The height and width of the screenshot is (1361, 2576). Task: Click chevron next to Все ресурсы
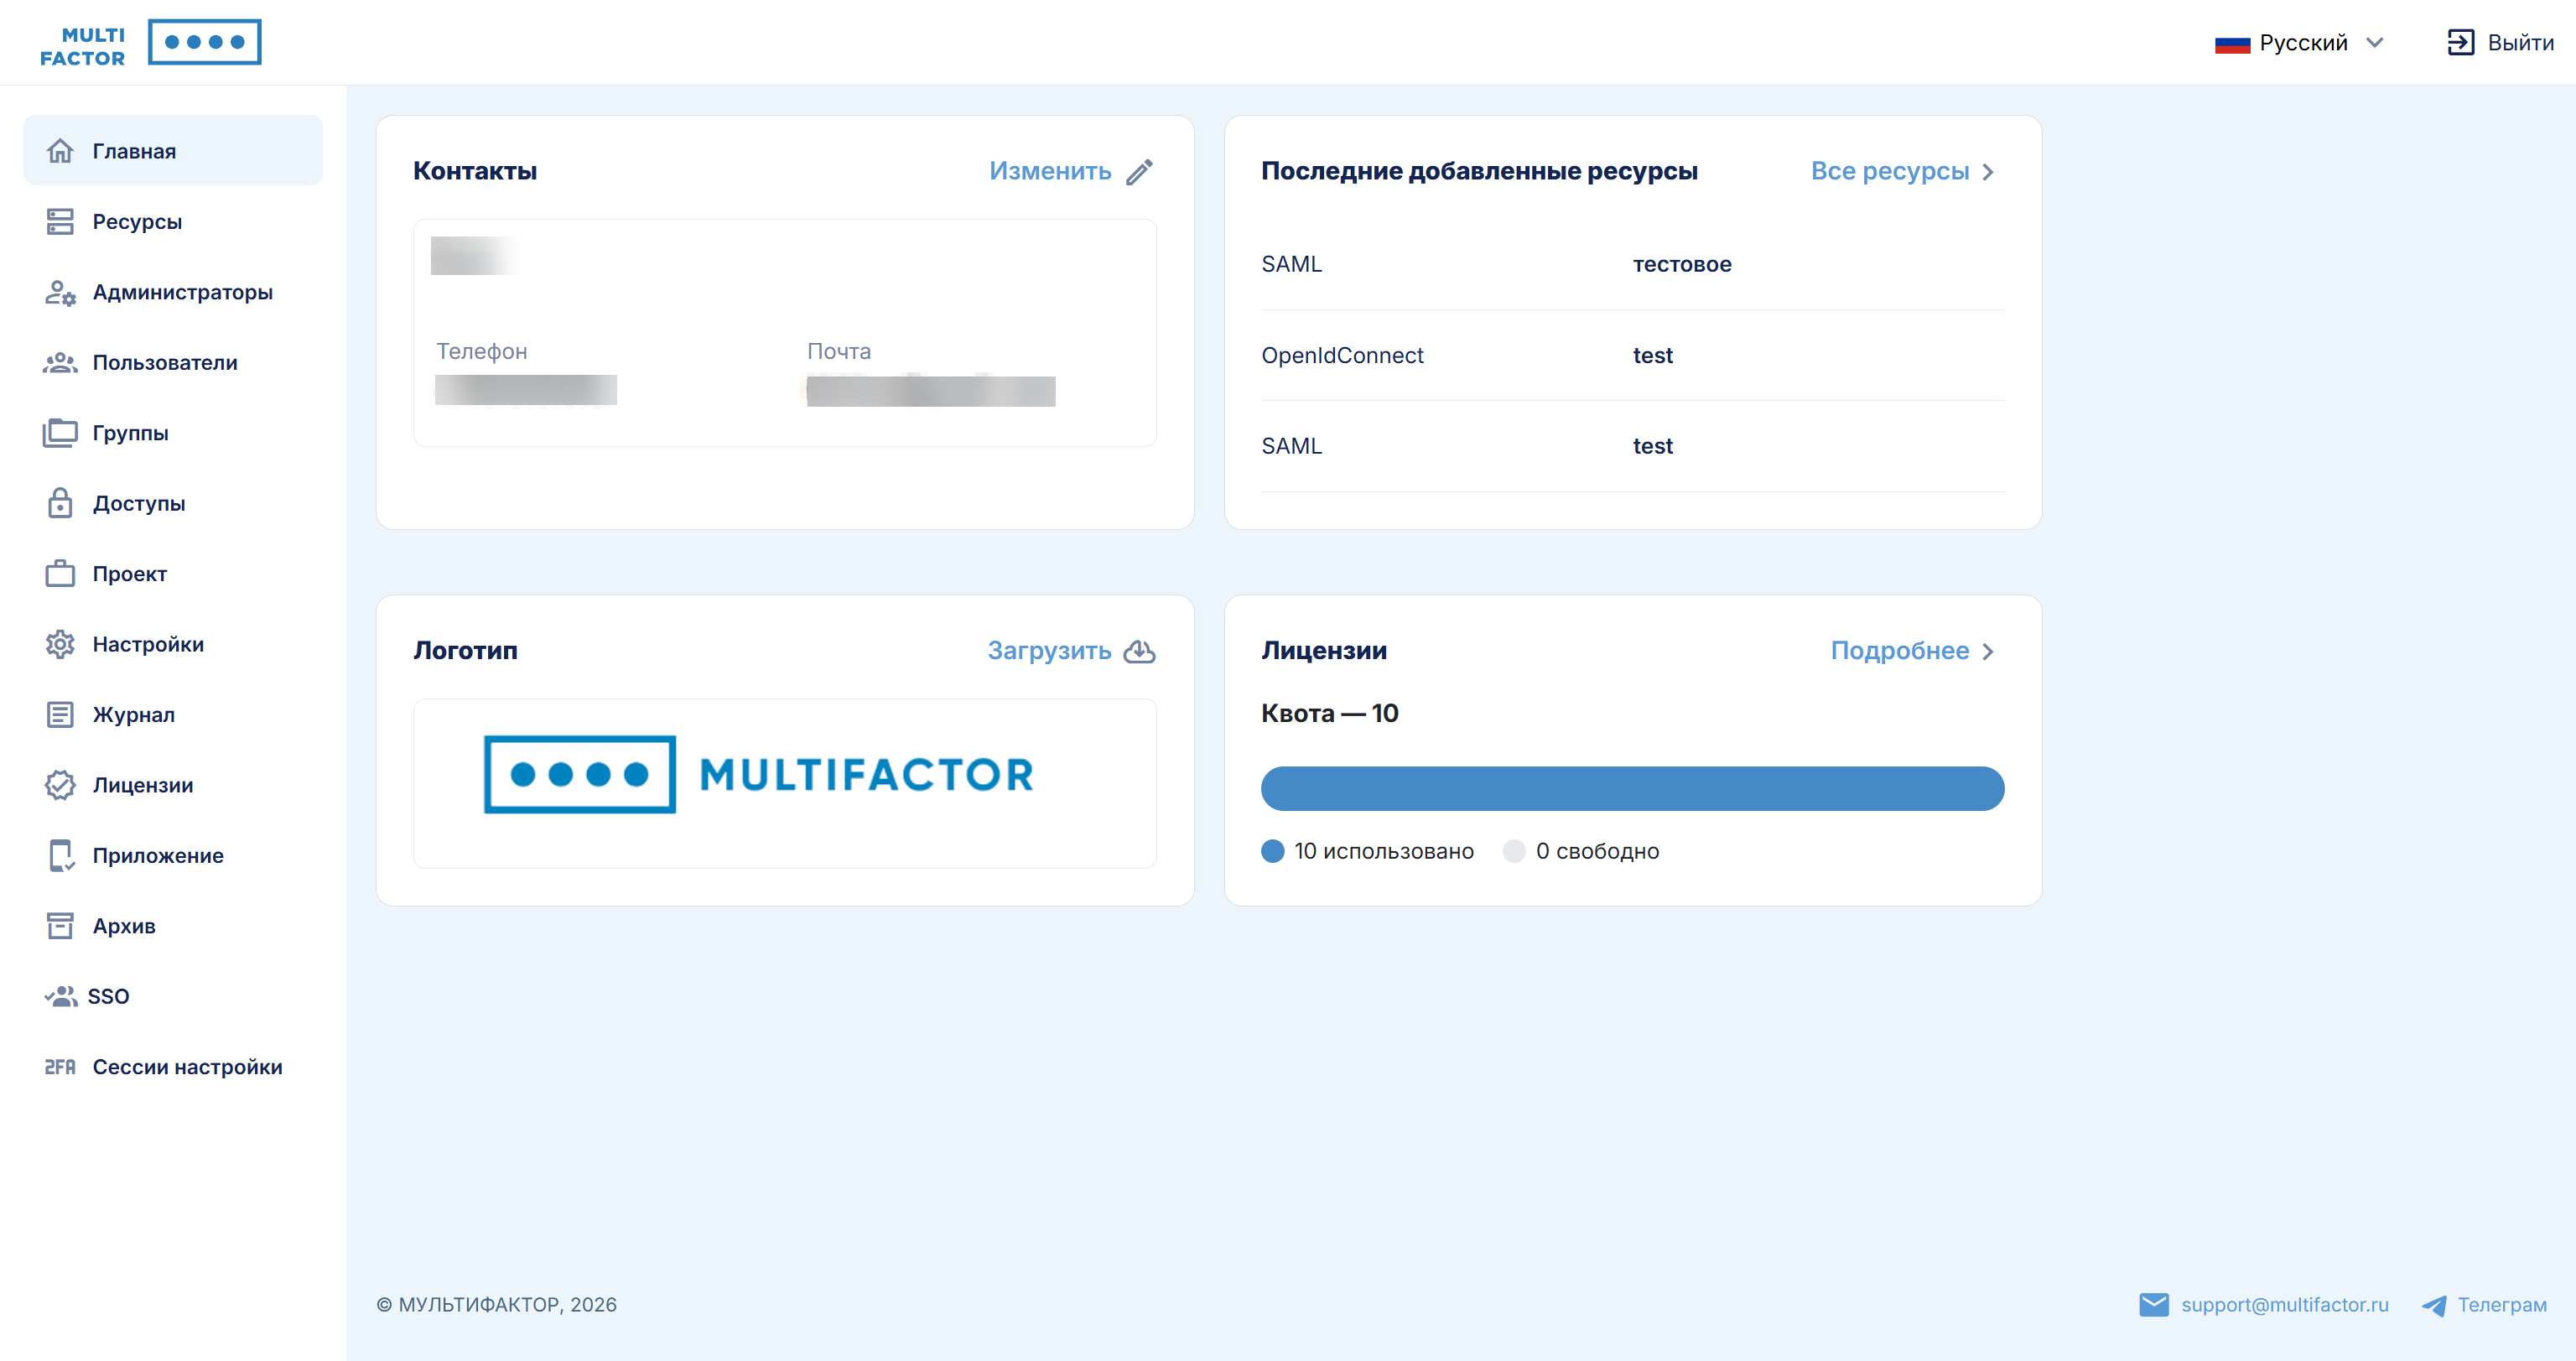pos(1988,172)
